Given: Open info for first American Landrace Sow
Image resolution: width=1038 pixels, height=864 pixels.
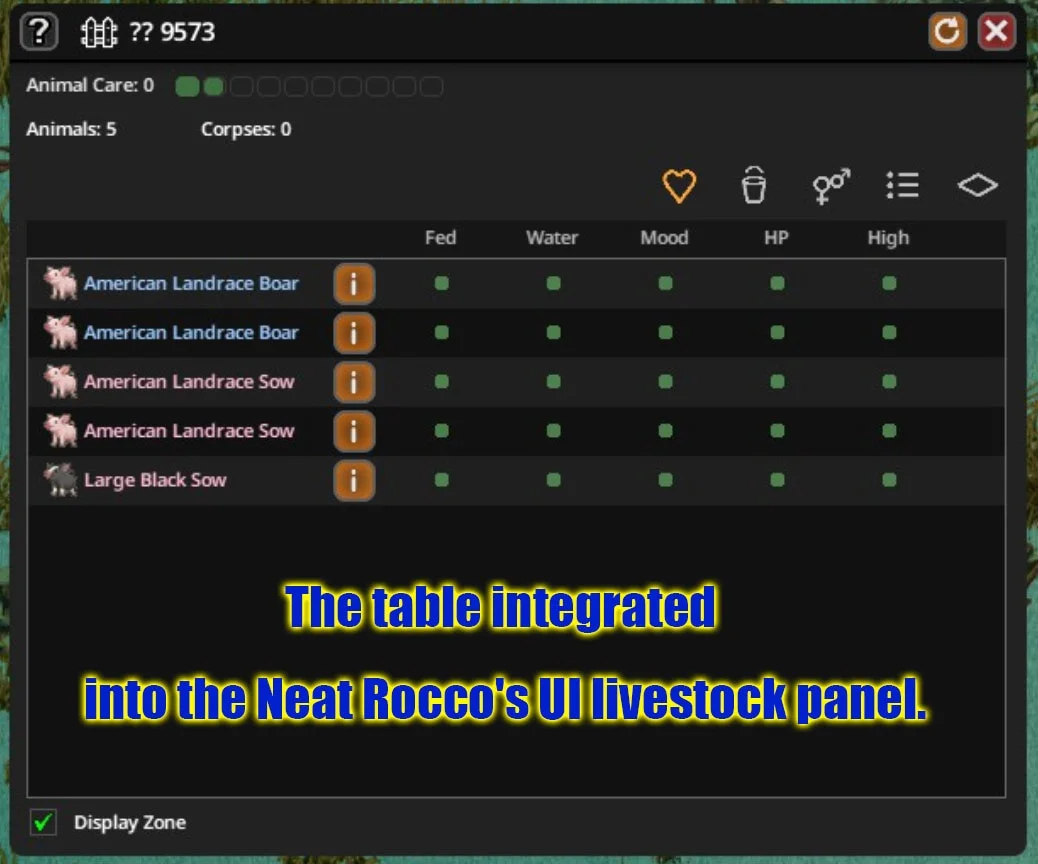Looking at the screenshot, I should tap(354, 382).
